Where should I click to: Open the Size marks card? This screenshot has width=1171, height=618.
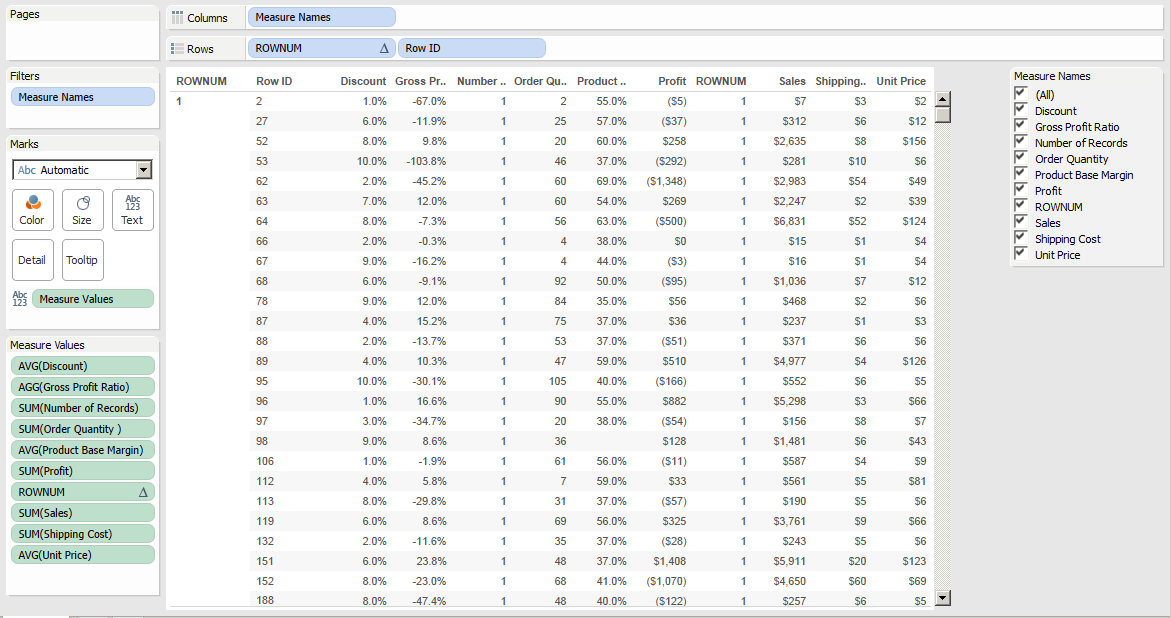click(83, 210)
